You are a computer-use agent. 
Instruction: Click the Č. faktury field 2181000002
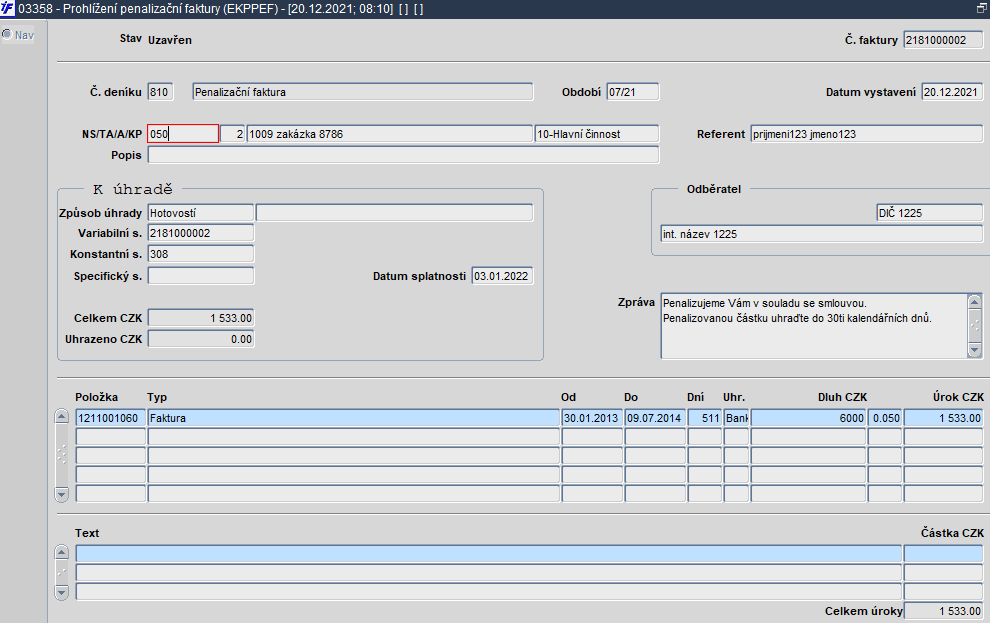pyautogui.click(x=943, y=40)
